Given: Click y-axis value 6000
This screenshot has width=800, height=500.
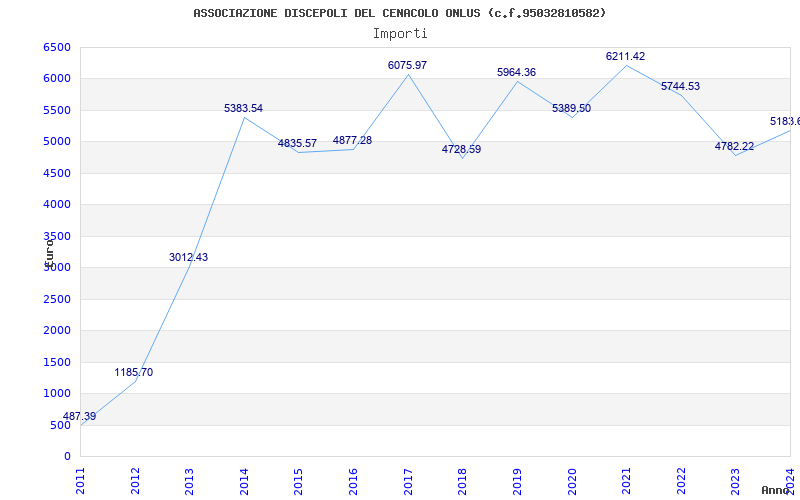Looking at the screenshot, I should coord(57,79).
